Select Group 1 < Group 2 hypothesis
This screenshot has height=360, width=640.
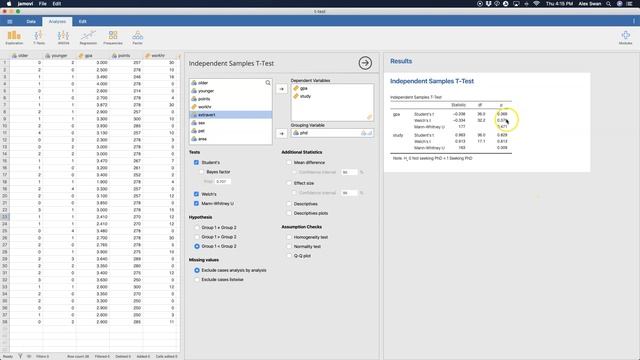pyautogui.click(x=197, y=246)
